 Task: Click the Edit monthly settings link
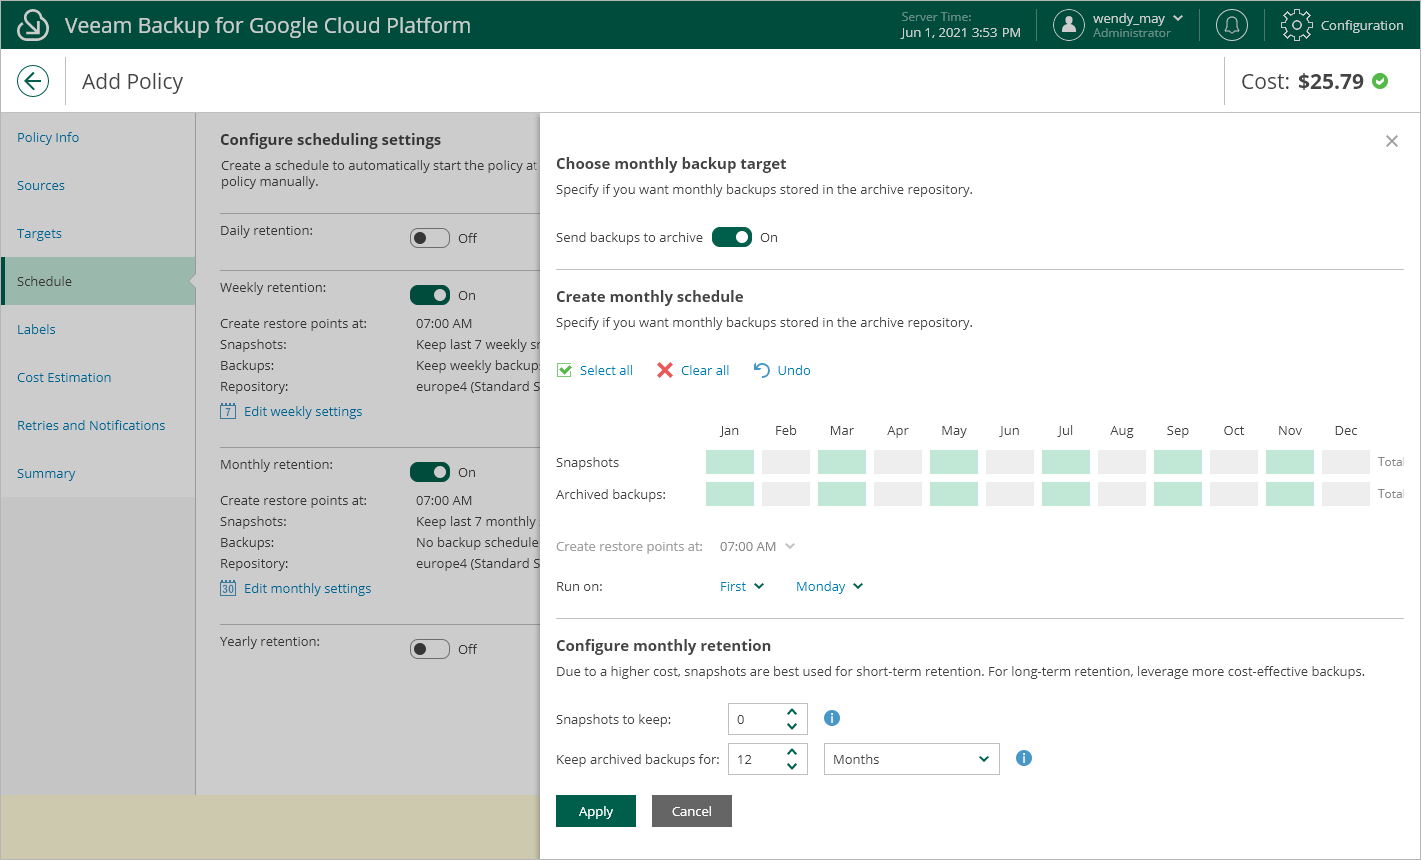pos(307,588)
